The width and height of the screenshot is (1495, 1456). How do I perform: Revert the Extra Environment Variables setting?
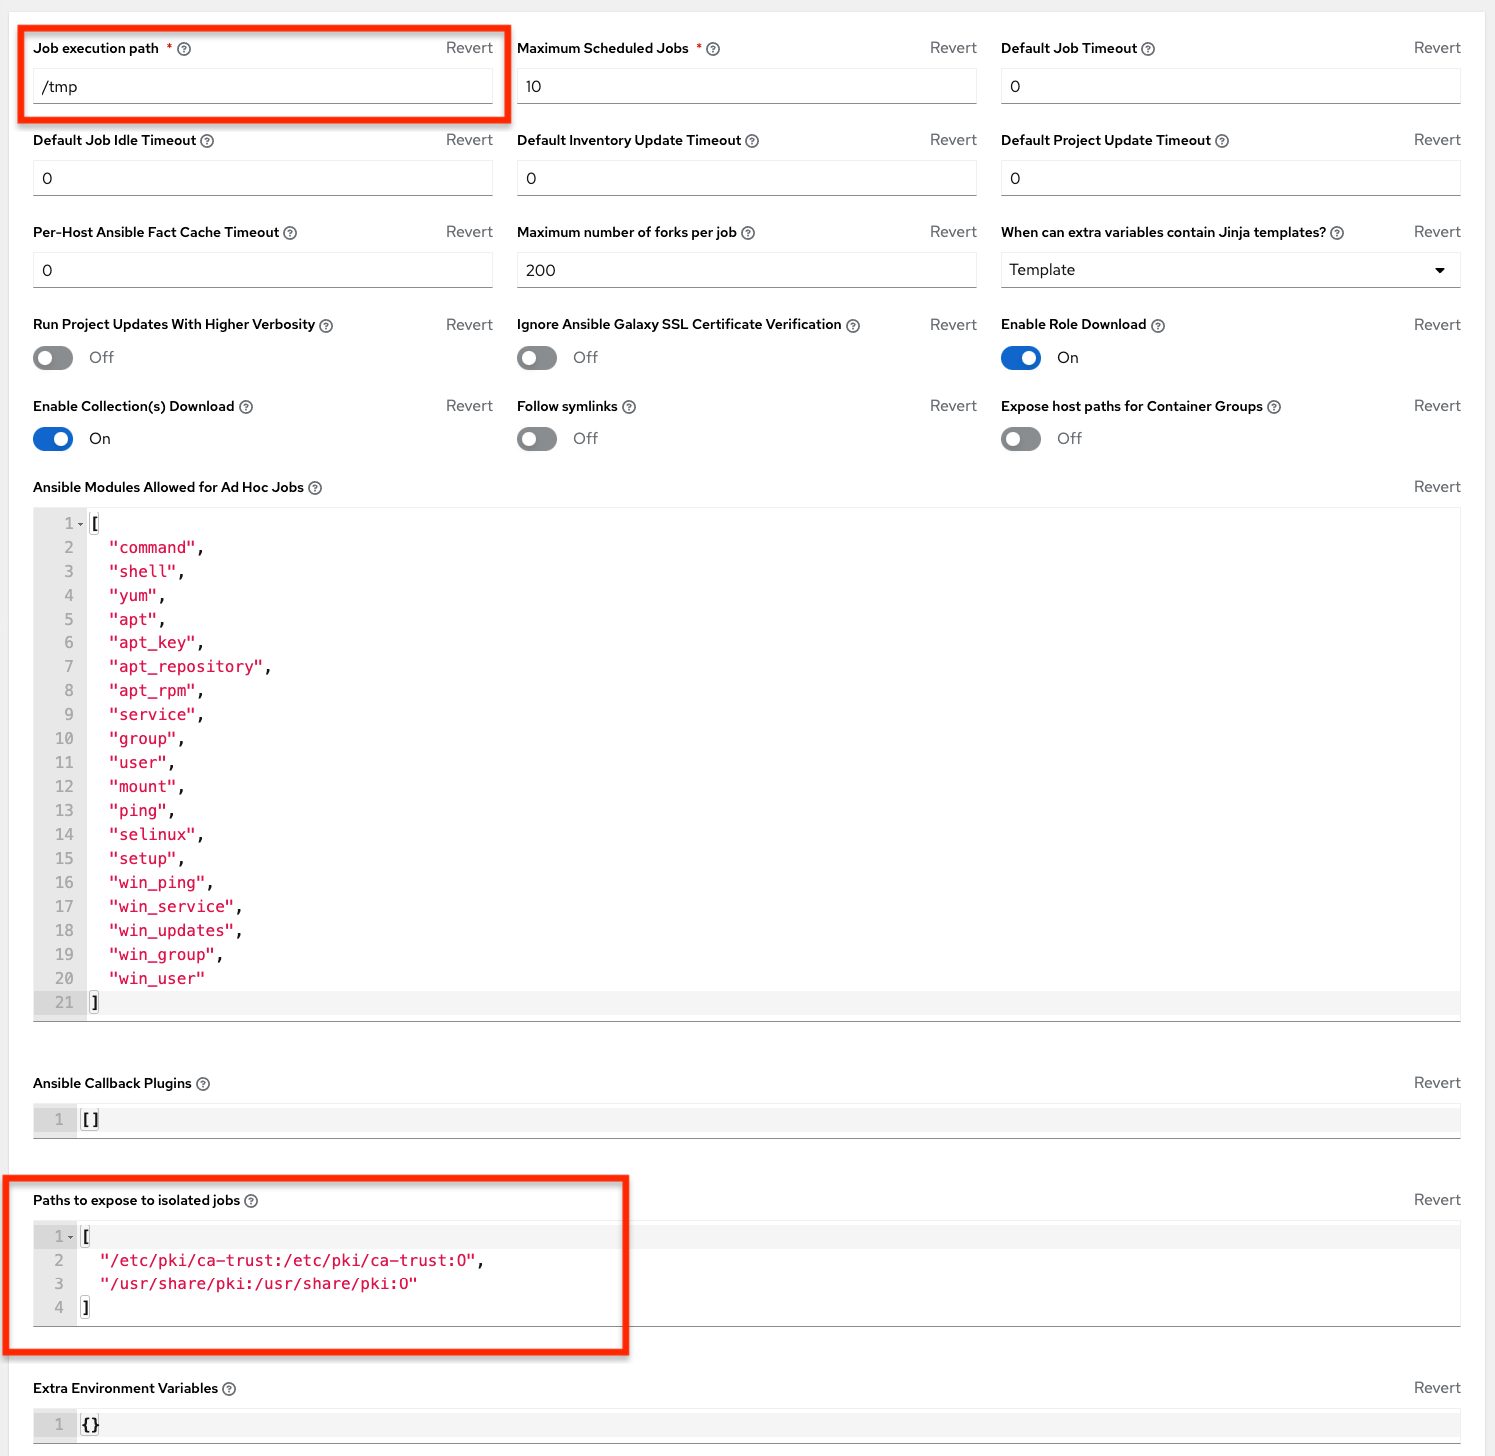pos(1437,1388)
